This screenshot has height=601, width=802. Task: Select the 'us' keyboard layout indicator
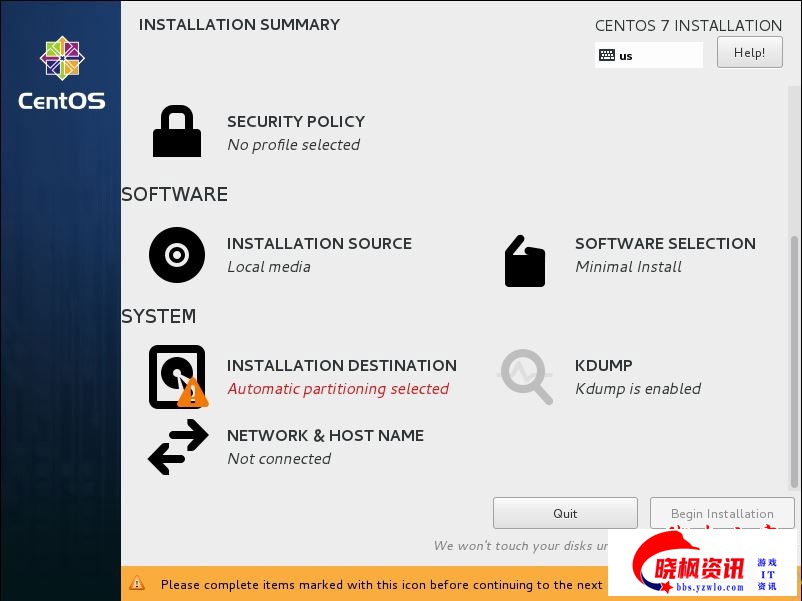pos(626,56)
